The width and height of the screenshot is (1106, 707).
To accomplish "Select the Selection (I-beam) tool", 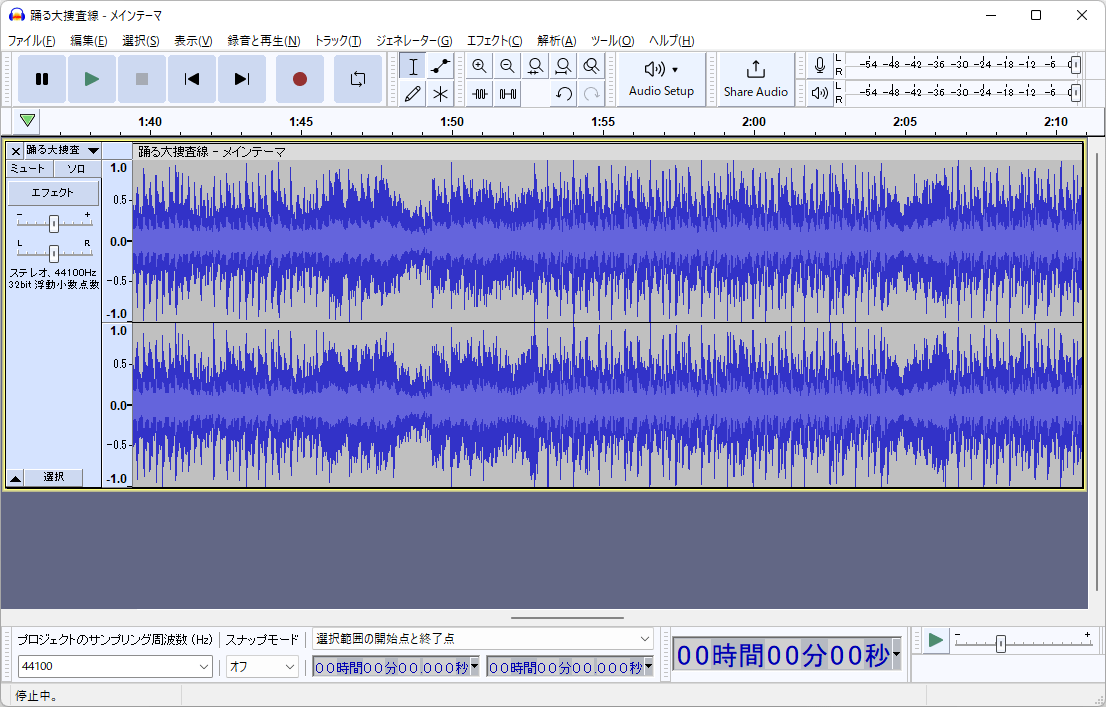I will click(x=413, y=66).
